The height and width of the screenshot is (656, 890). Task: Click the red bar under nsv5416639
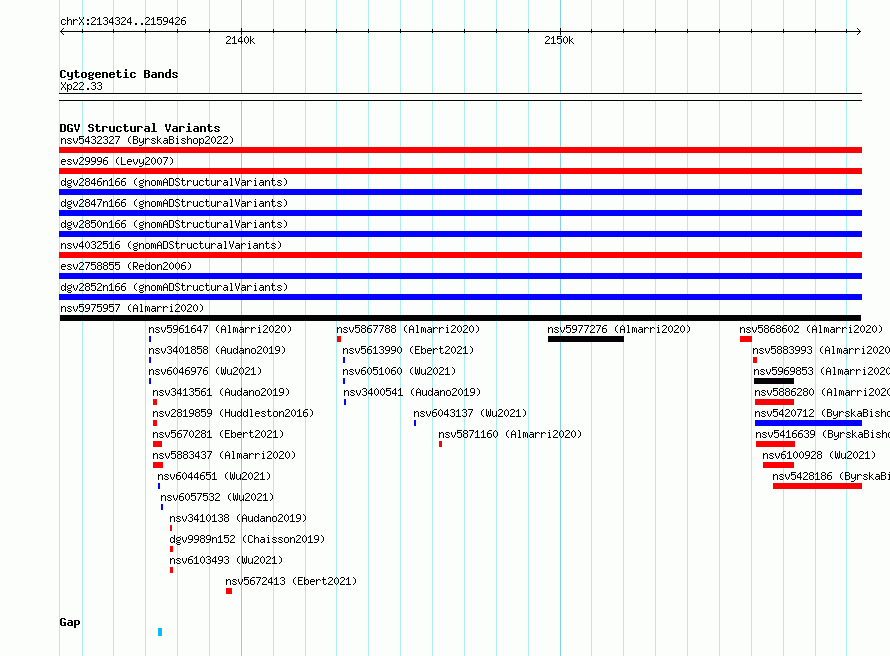[775, 444]
